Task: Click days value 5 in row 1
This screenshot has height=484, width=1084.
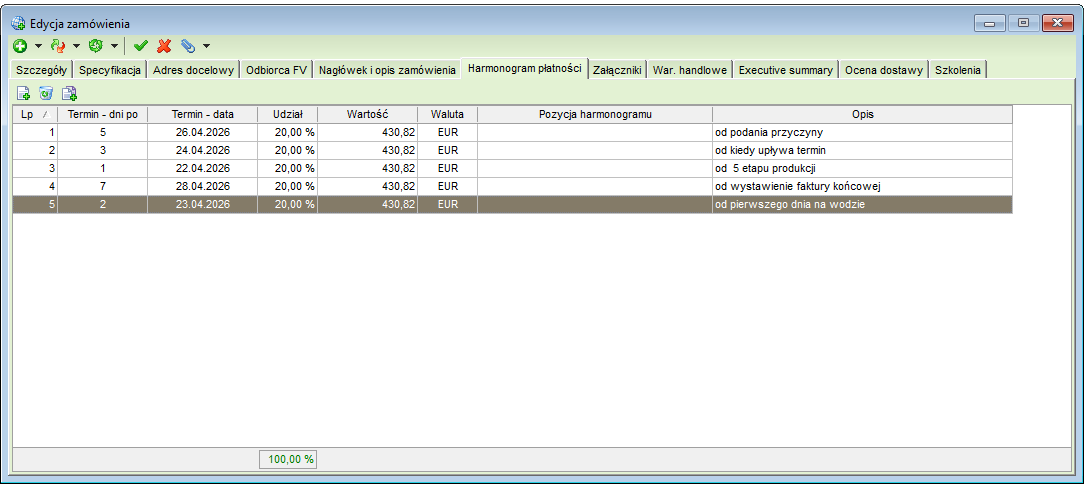Action: (x=102, y=132)
